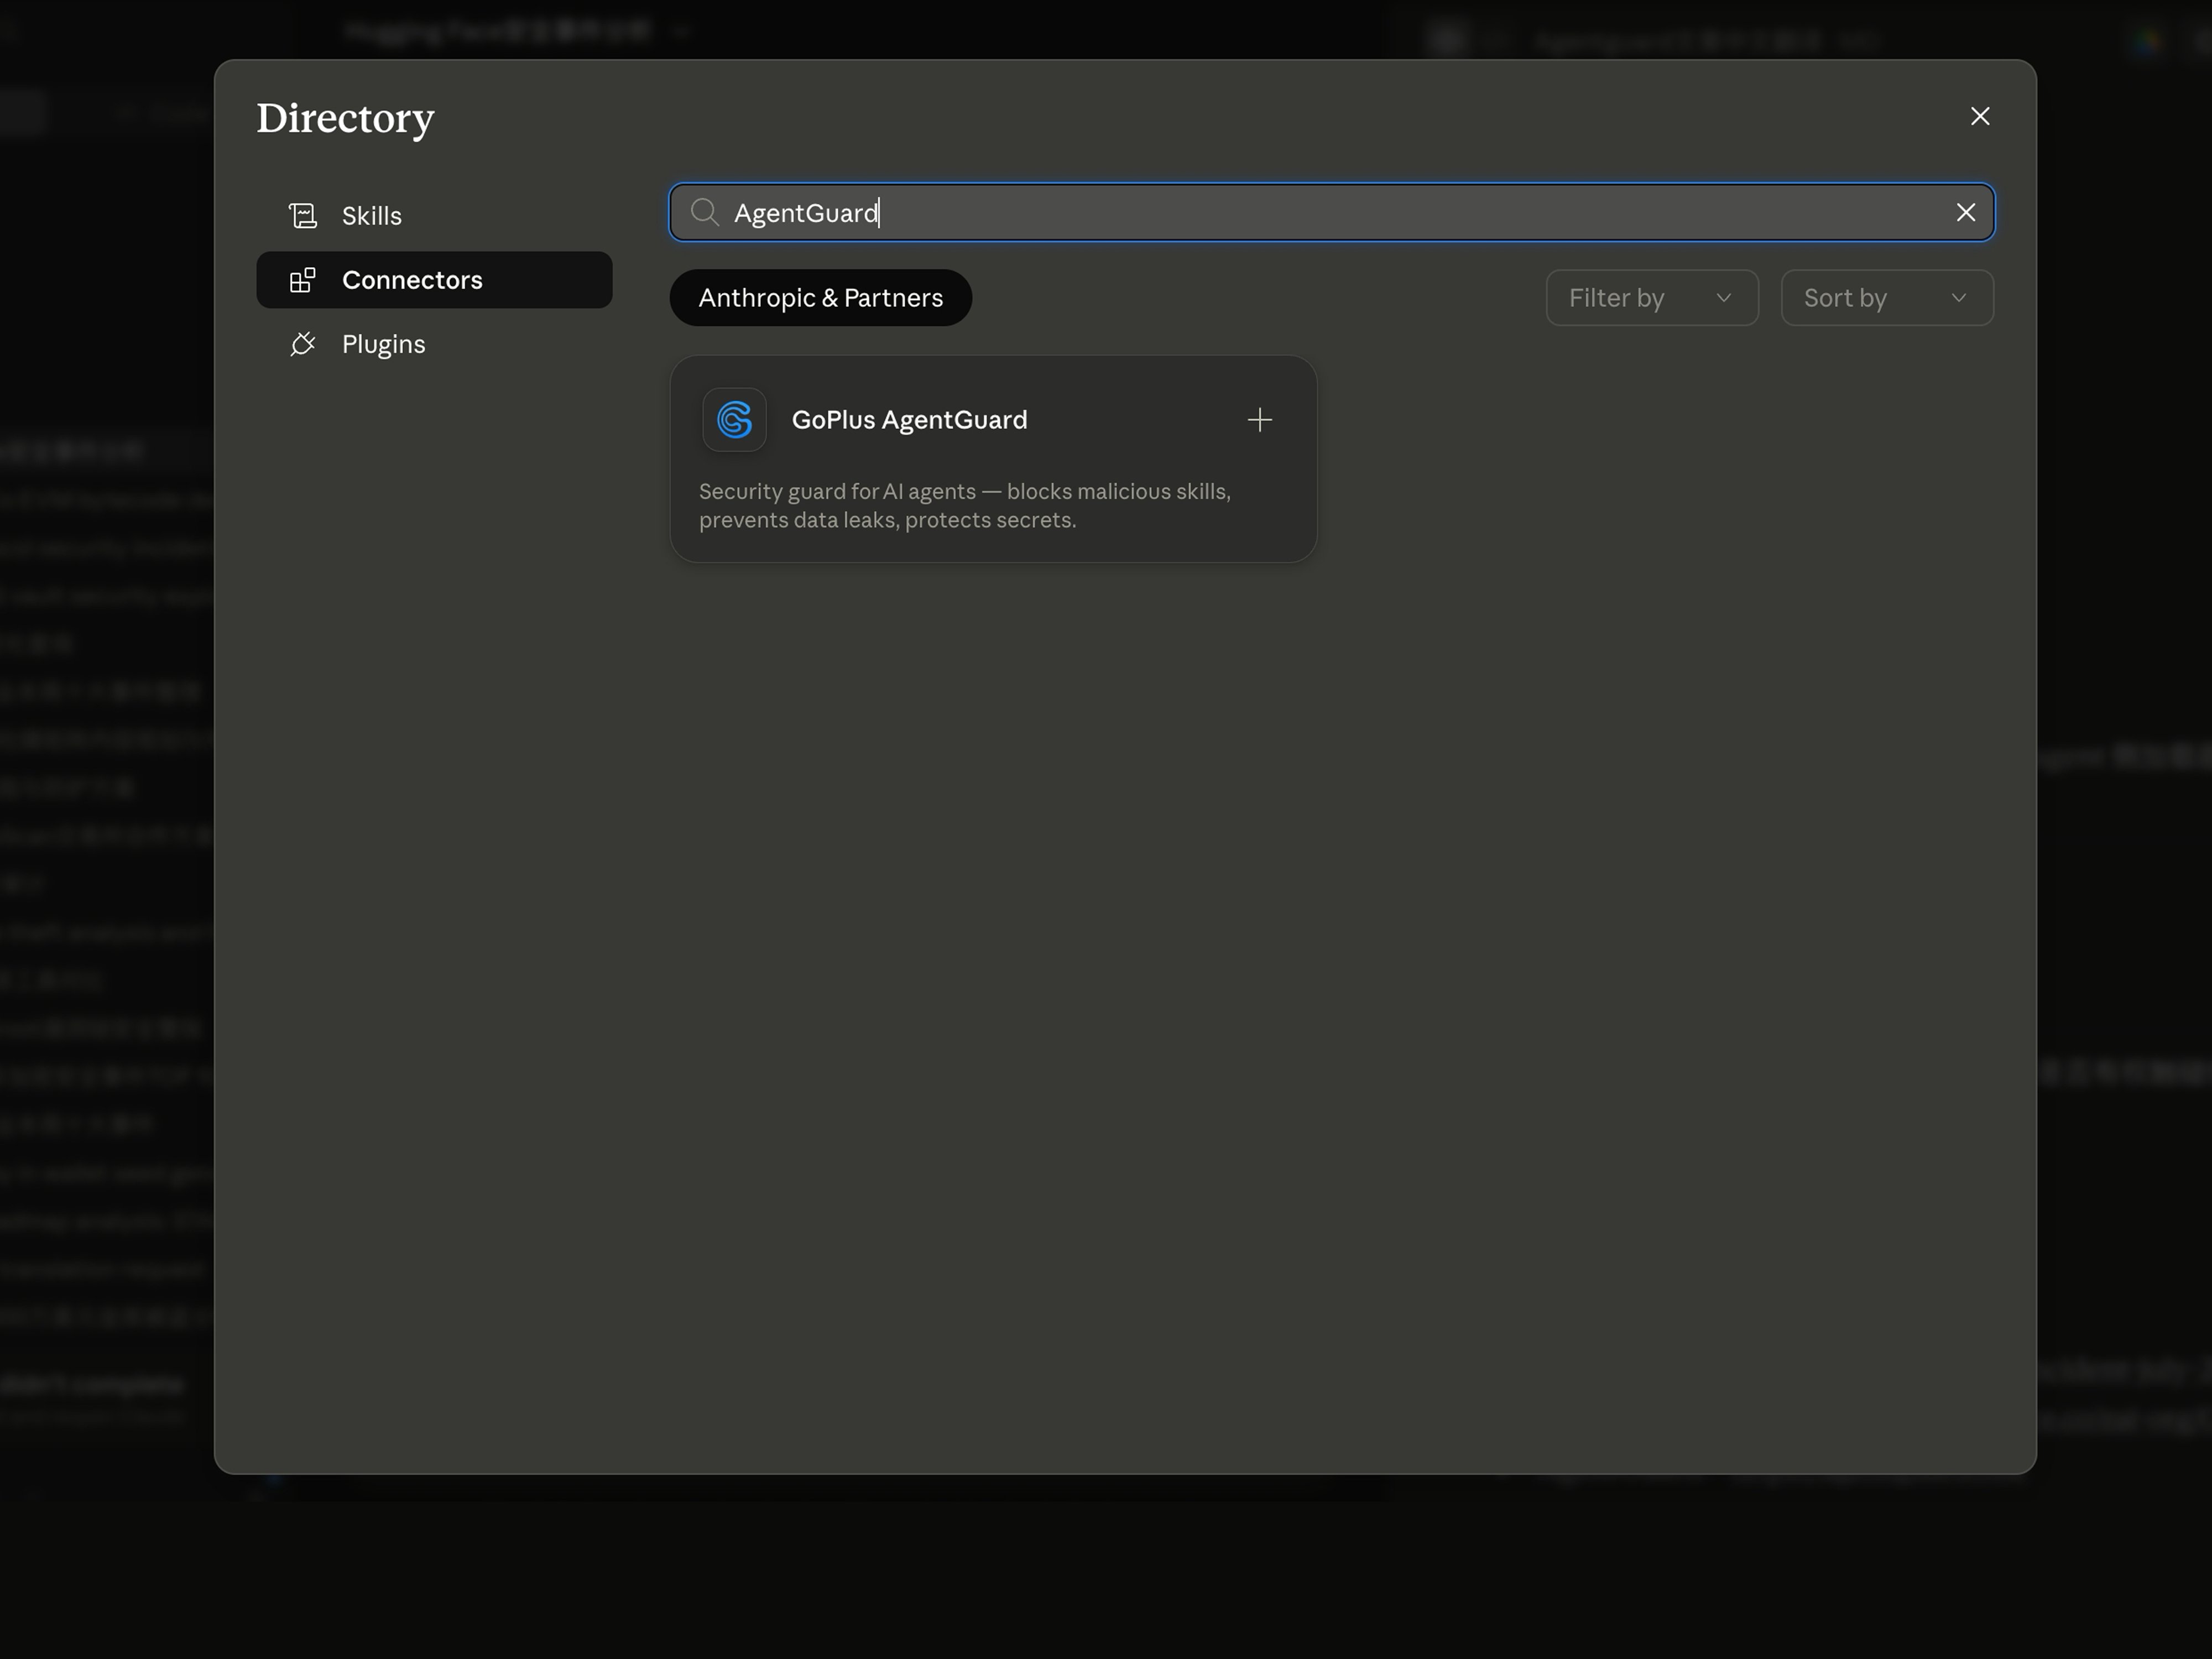Click the Connectors blocks icon
Viewport: 2212px width, 1659px height.
(303, 280)
